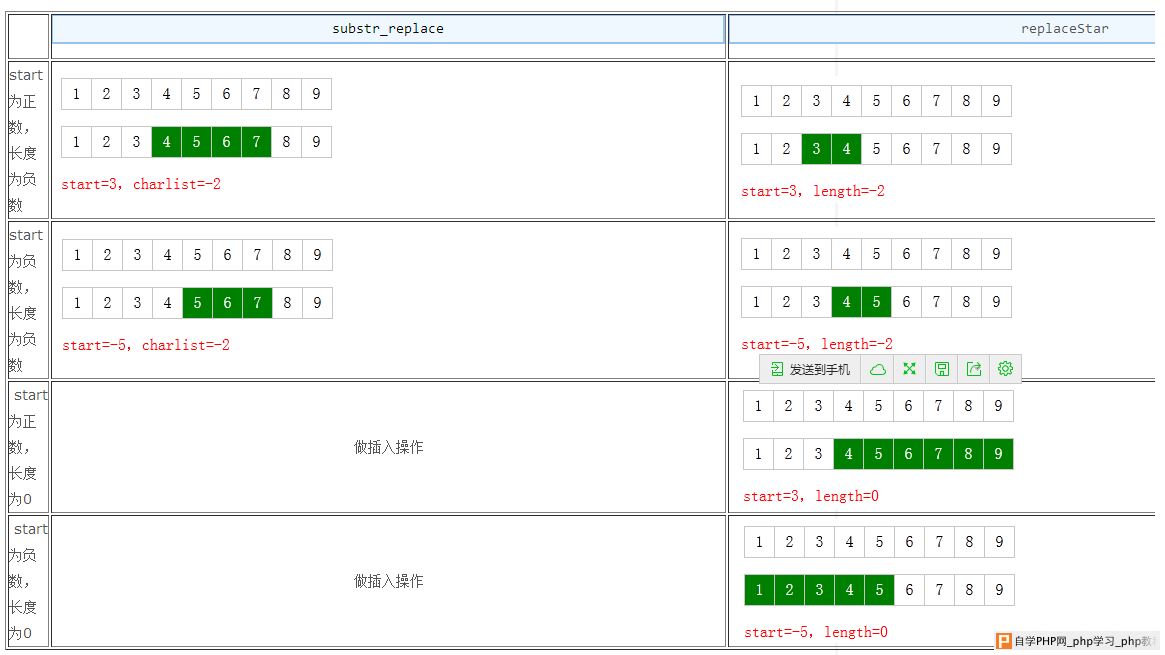This screenshot has width=1165, height=655.
Task: Select the caption start=3, length=-2
Action: tap(813, 192)
